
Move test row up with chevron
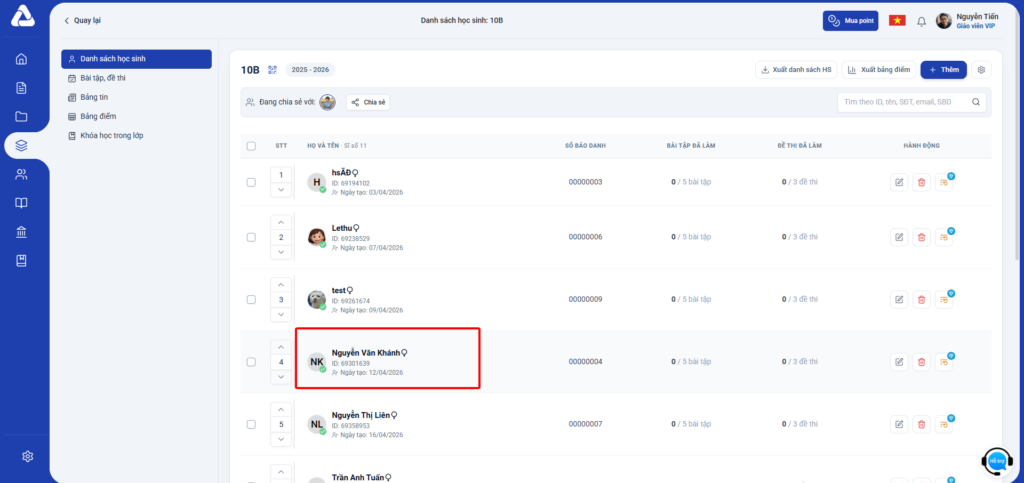281,285
